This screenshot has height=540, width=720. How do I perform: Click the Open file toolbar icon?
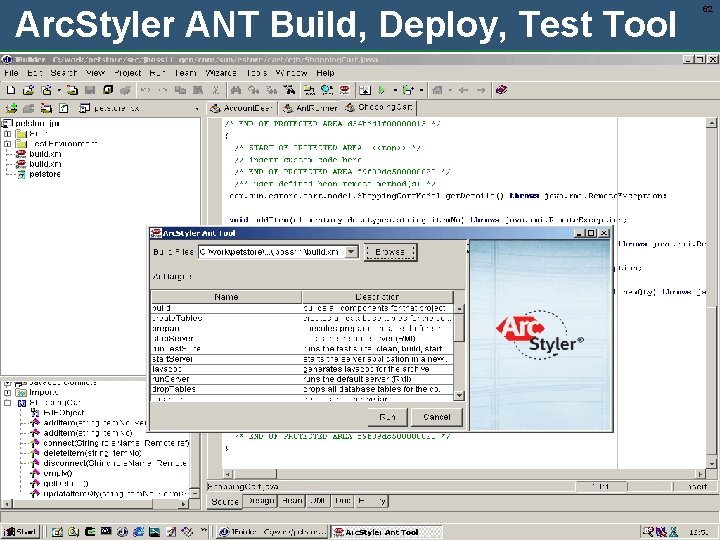click(x=28, y=90)
